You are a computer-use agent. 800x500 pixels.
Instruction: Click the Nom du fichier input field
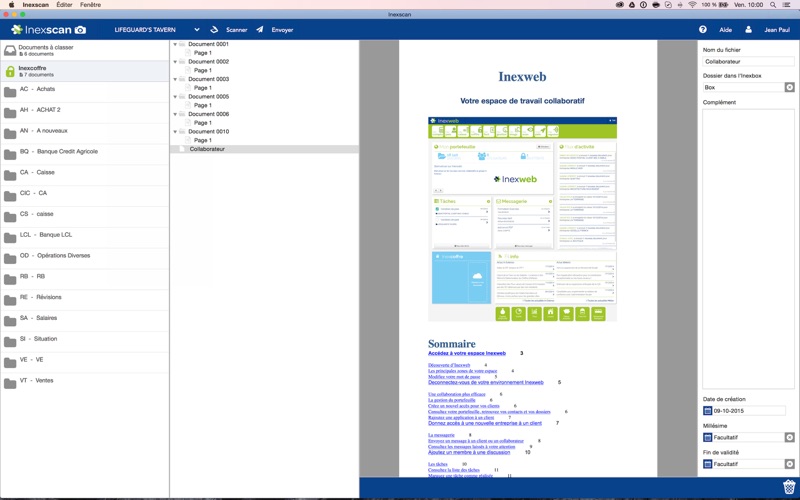[x=748, y=61]
